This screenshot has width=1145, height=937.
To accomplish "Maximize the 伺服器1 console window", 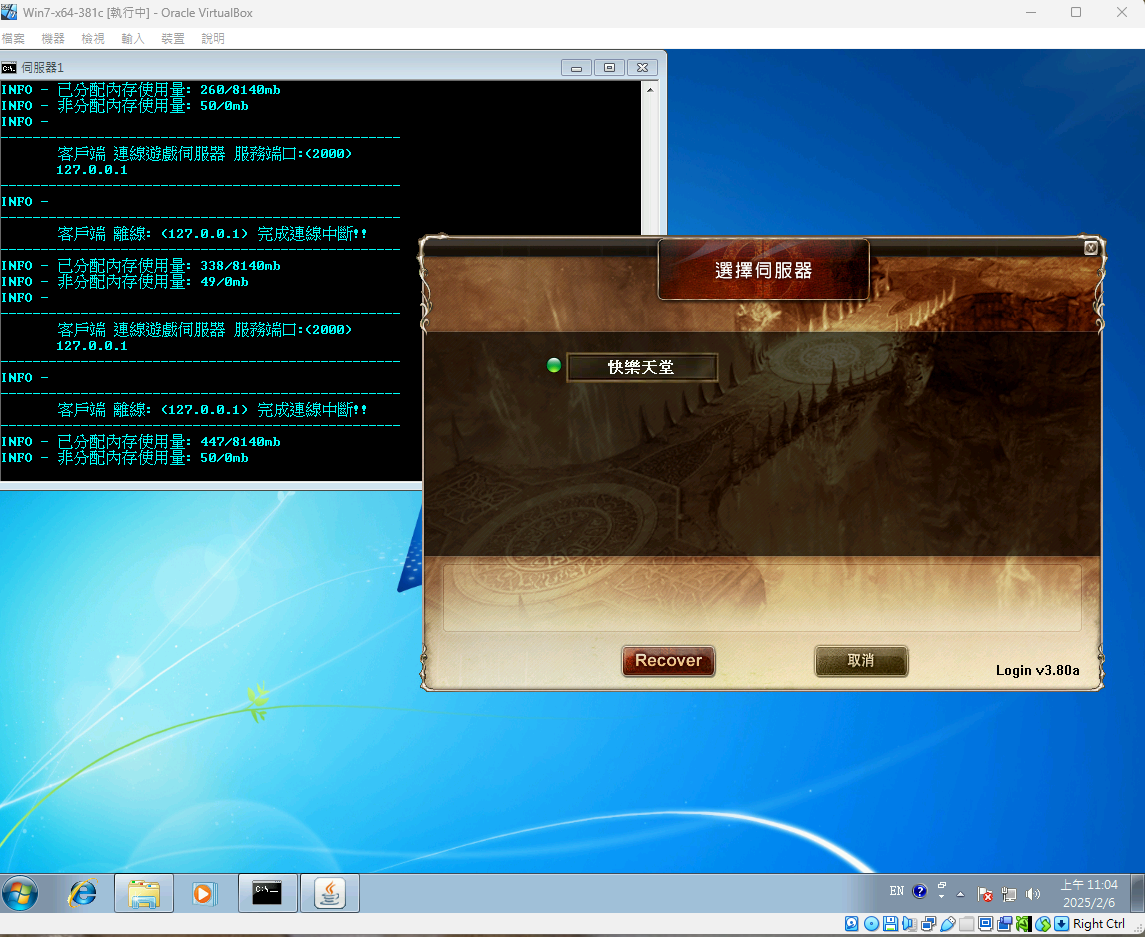I will (610, 68).
